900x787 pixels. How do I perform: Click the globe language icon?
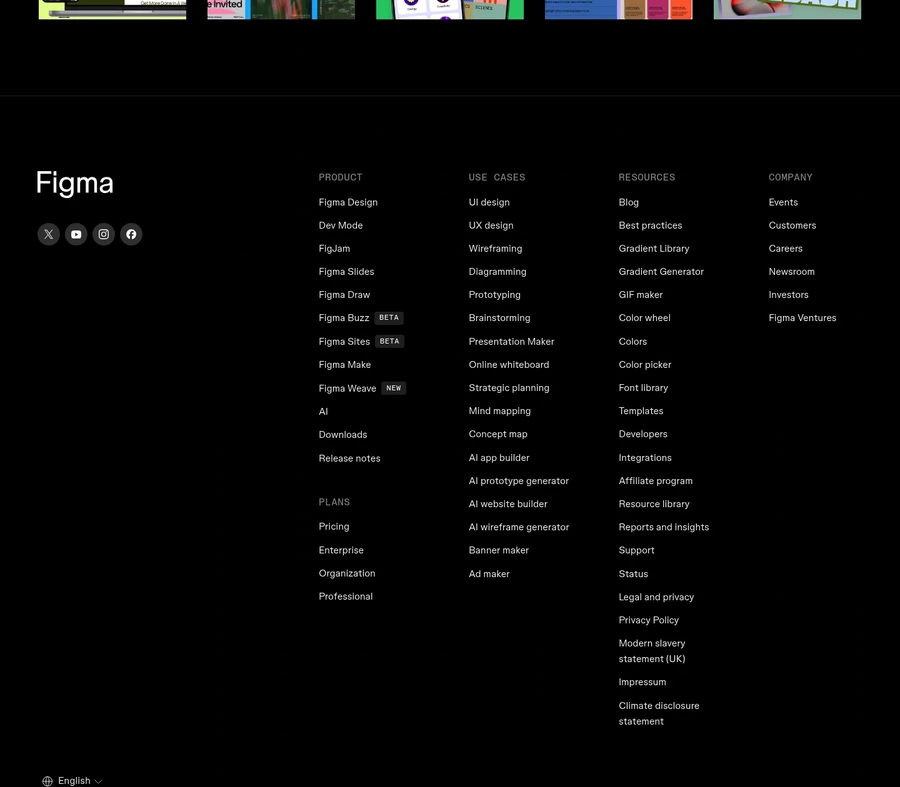[48, 781]
